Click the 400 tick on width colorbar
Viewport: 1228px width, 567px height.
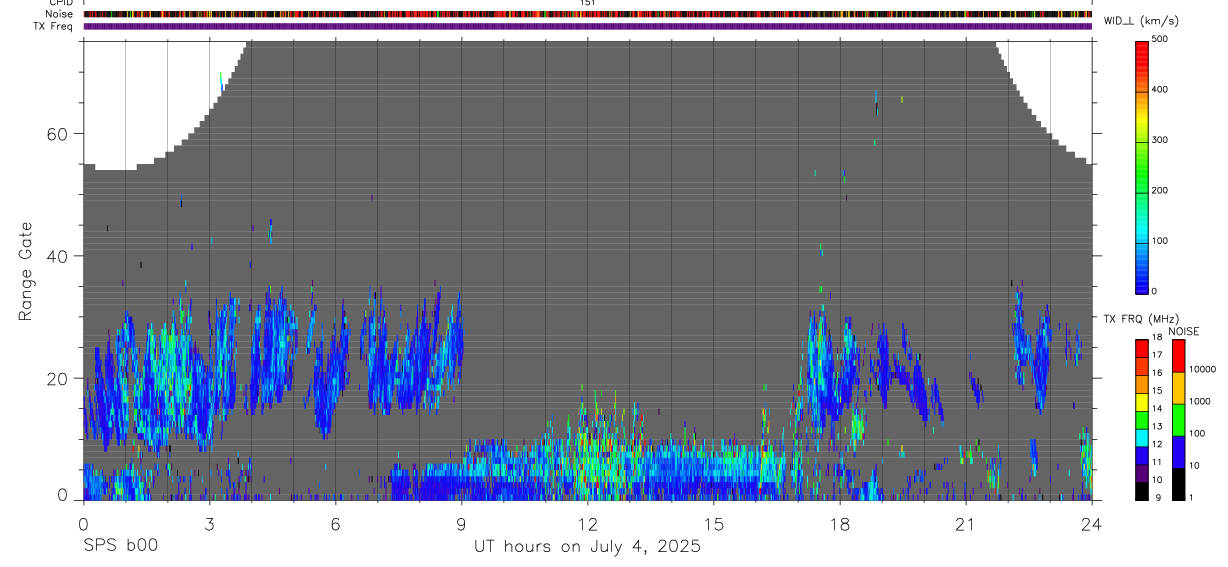click(x=1161, y=90)
